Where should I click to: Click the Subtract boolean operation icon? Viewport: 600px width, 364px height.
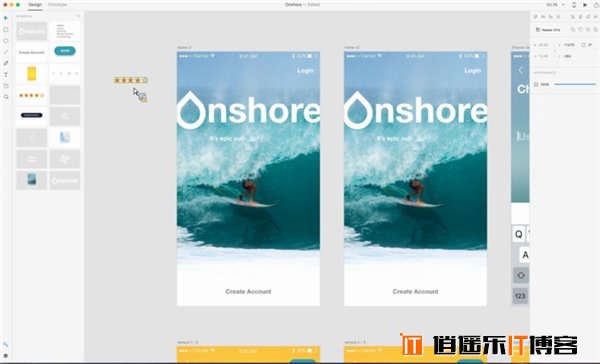(x=580, y=30)
